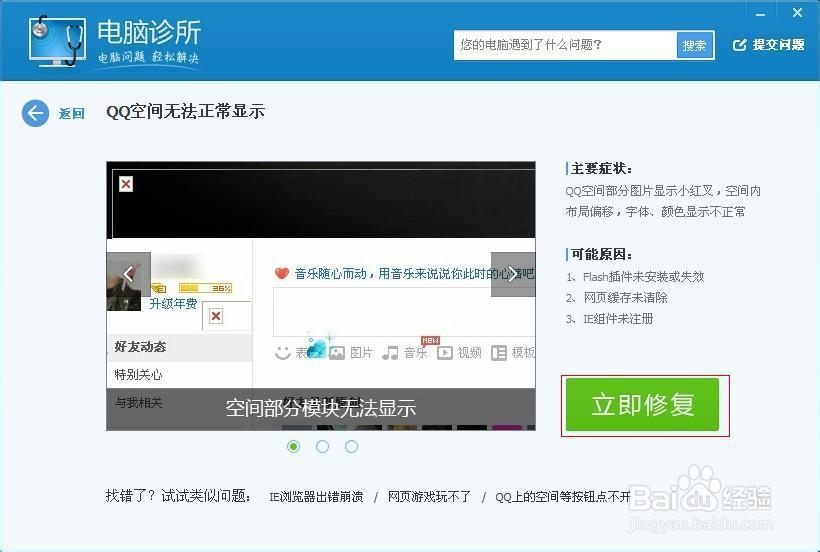Open IE浏览器出错崩溃 similar problem
820x552 pixels.
316,497
